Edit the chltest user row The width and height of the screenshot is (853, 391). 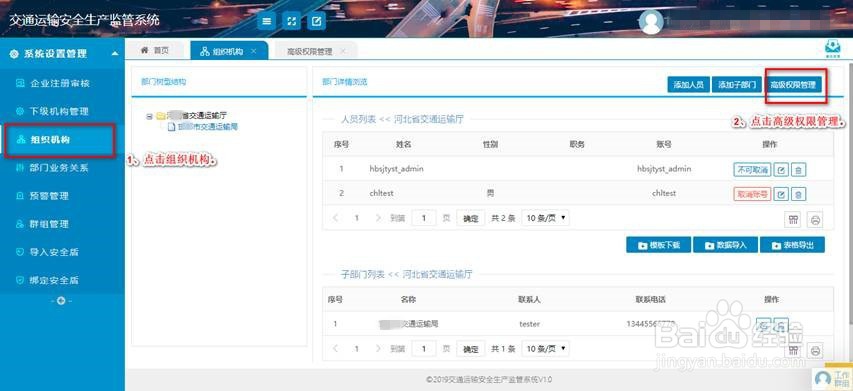(781, 194)
